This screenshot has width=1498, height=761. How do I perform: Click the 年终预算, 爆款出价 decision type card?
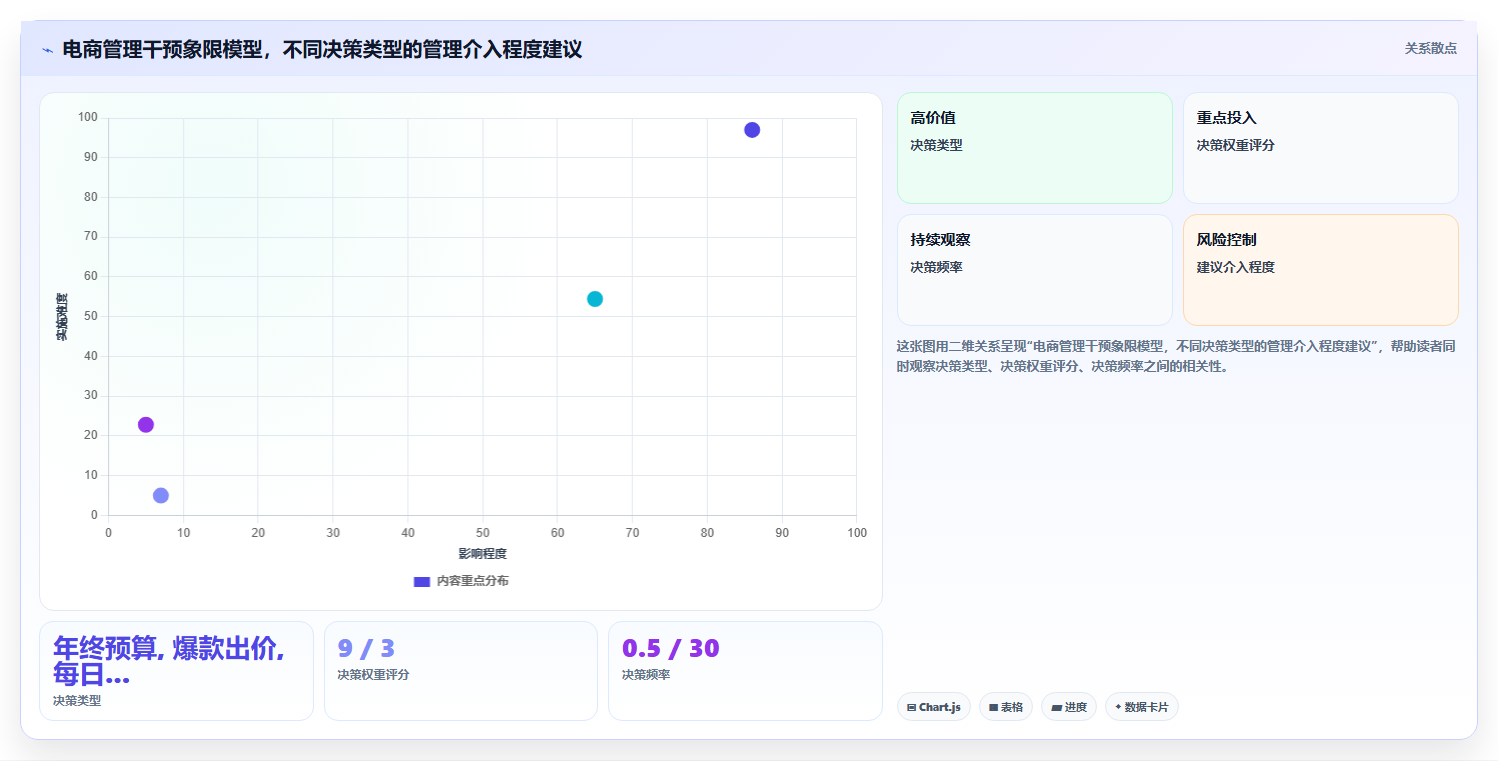pos(176,671)
